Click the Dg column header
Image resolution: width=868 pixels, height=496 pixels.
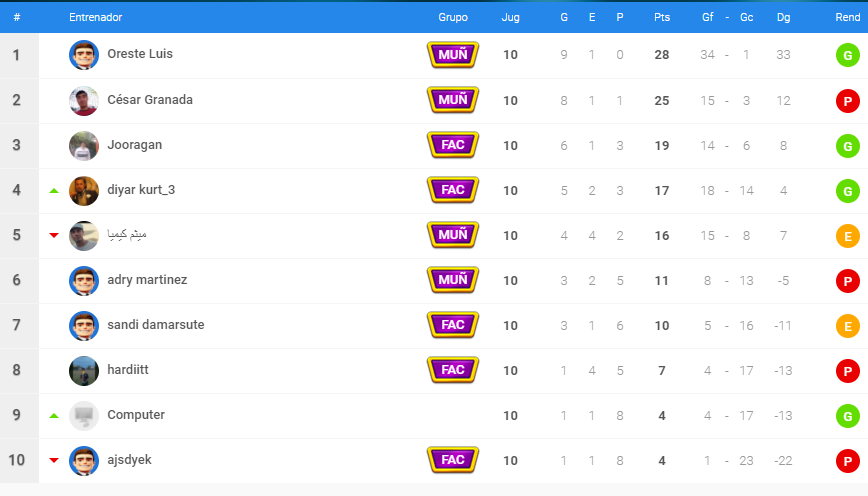783,17
